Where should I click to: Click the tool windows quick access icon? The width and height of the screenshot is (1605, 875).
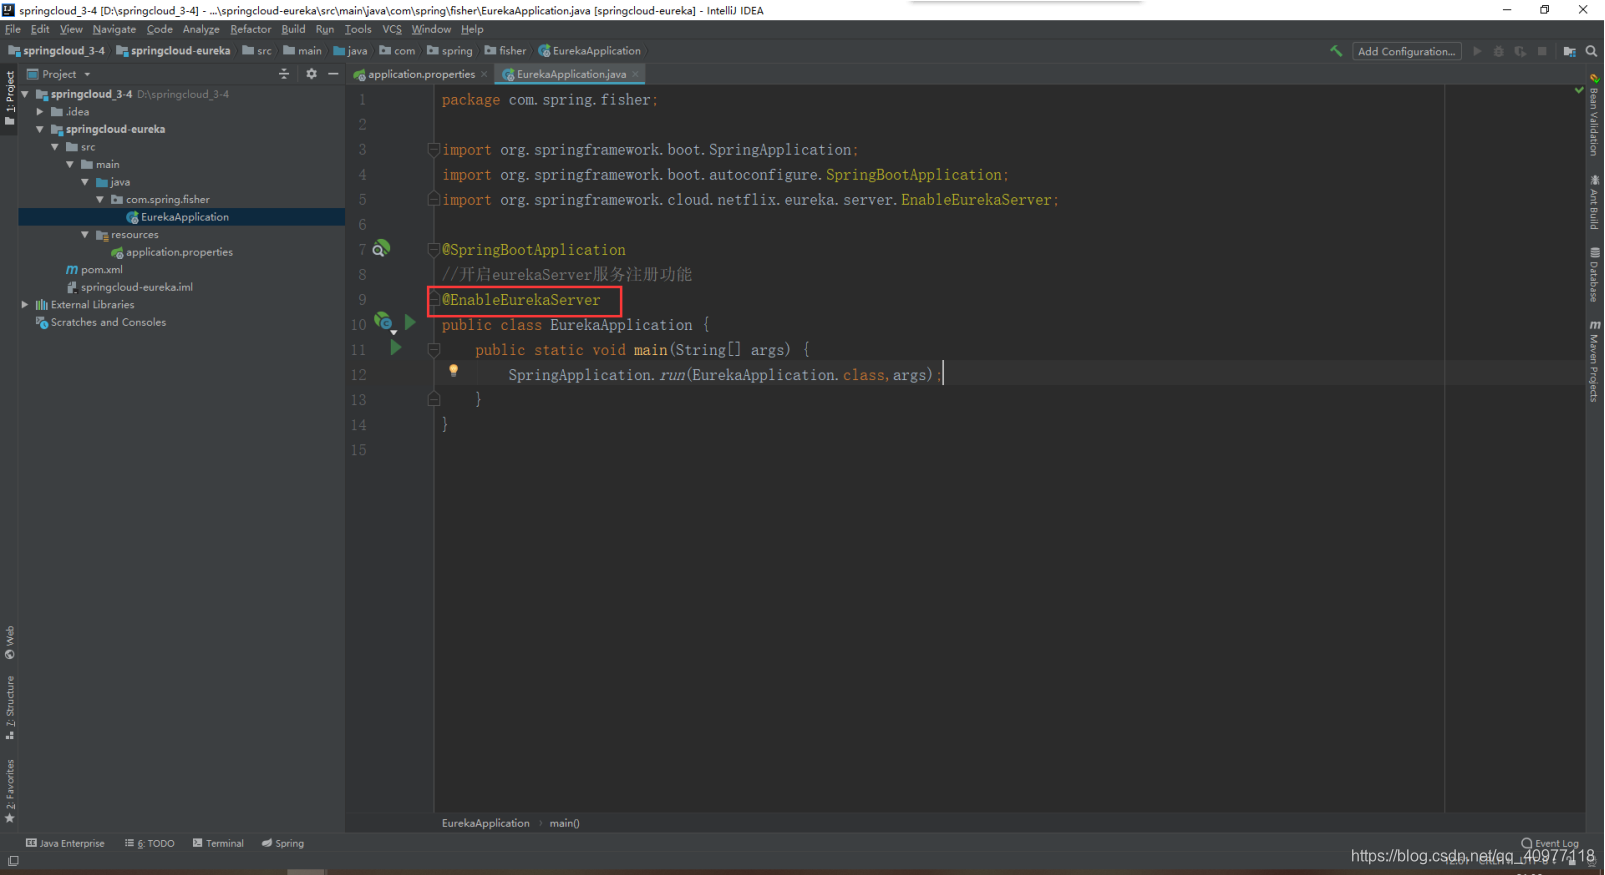pos(13,861)
